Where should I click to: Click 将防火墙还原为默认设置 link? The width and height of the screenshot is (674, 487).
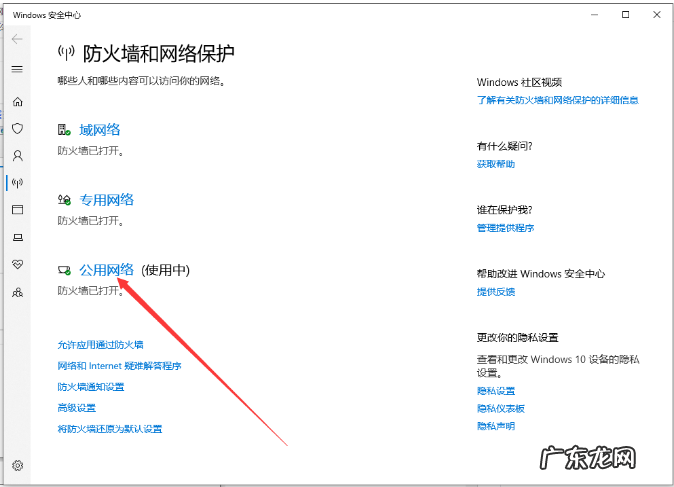[110, 429]
